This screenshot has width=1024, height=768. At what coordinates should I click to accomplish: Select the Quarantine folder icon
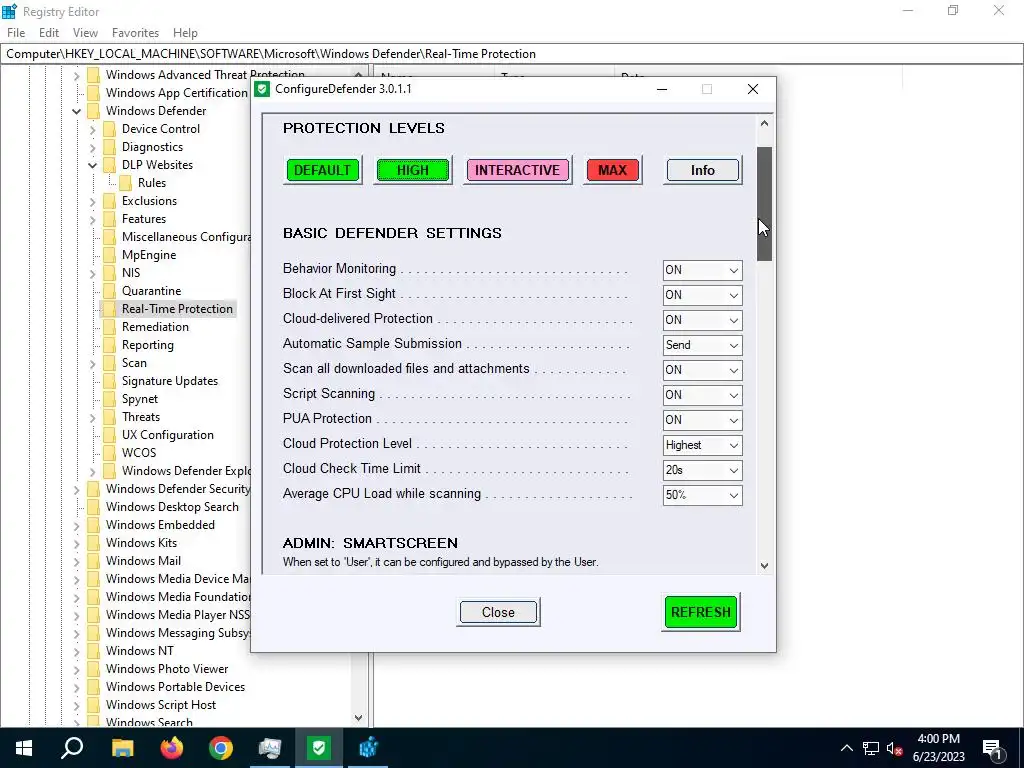point(110,291)
